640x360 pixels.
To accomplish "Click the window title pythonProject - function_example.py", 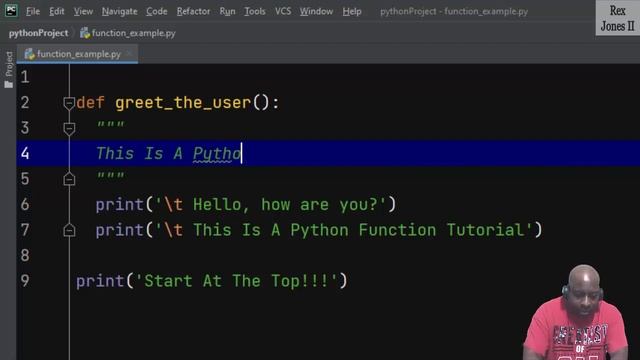I will pyautogui.click(x=454, y=11).
